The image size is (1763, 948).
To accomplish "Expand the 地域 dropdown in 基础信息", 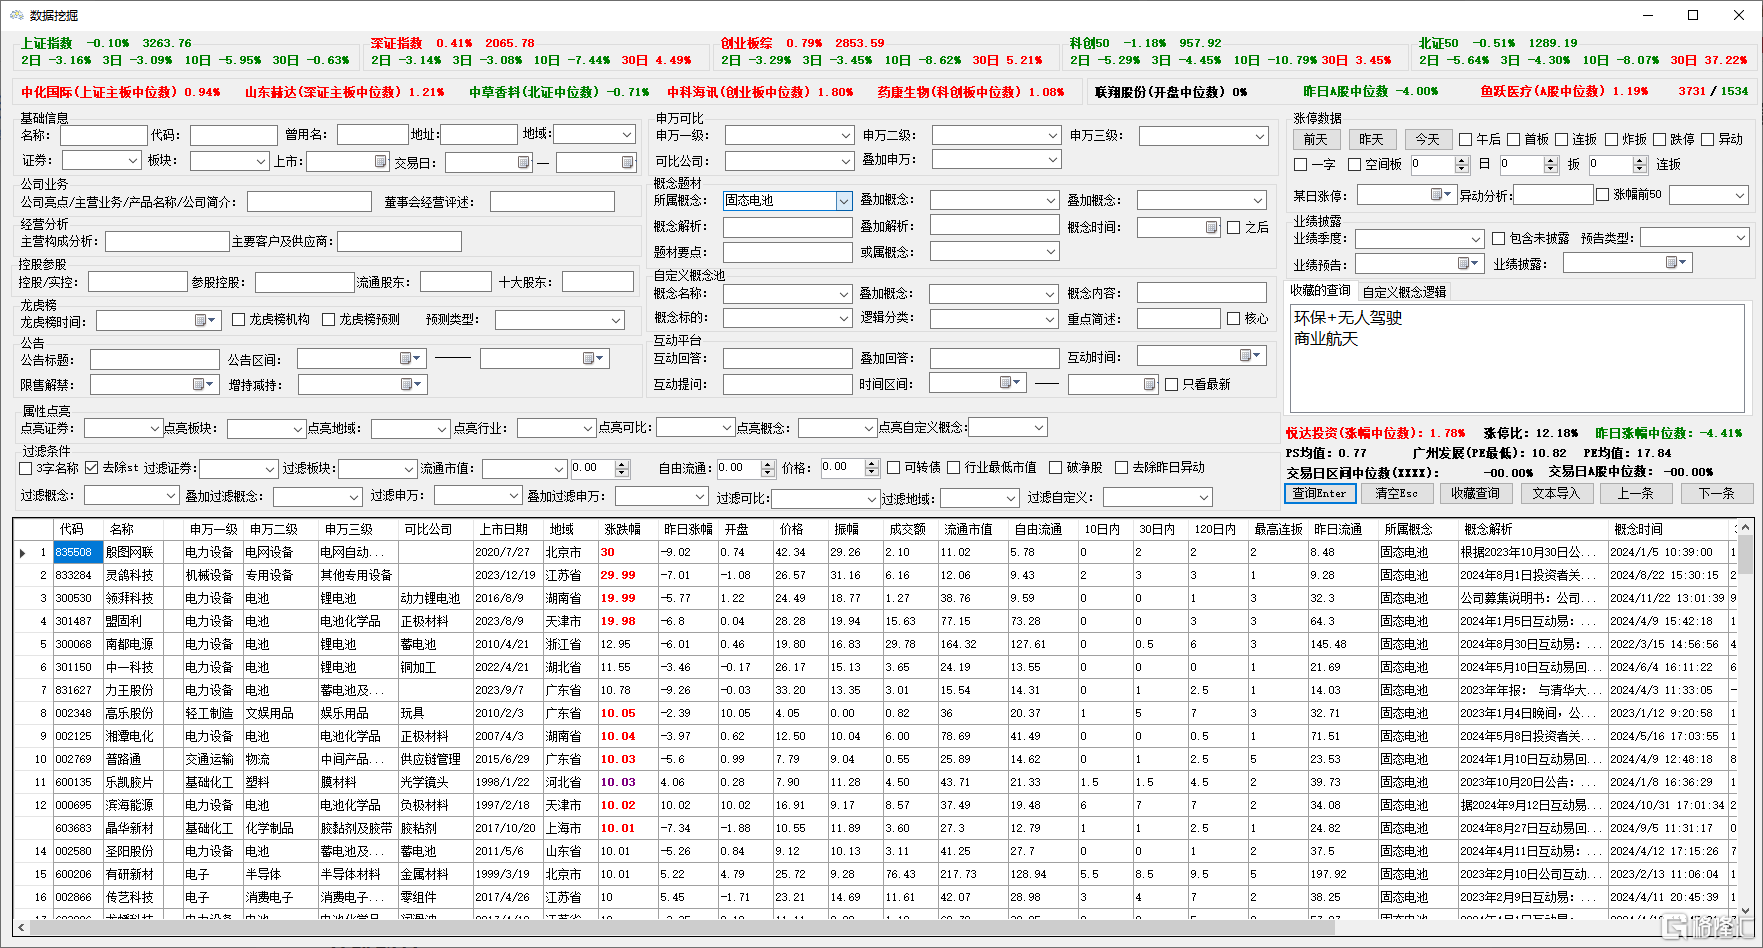I will coord(627,134).
